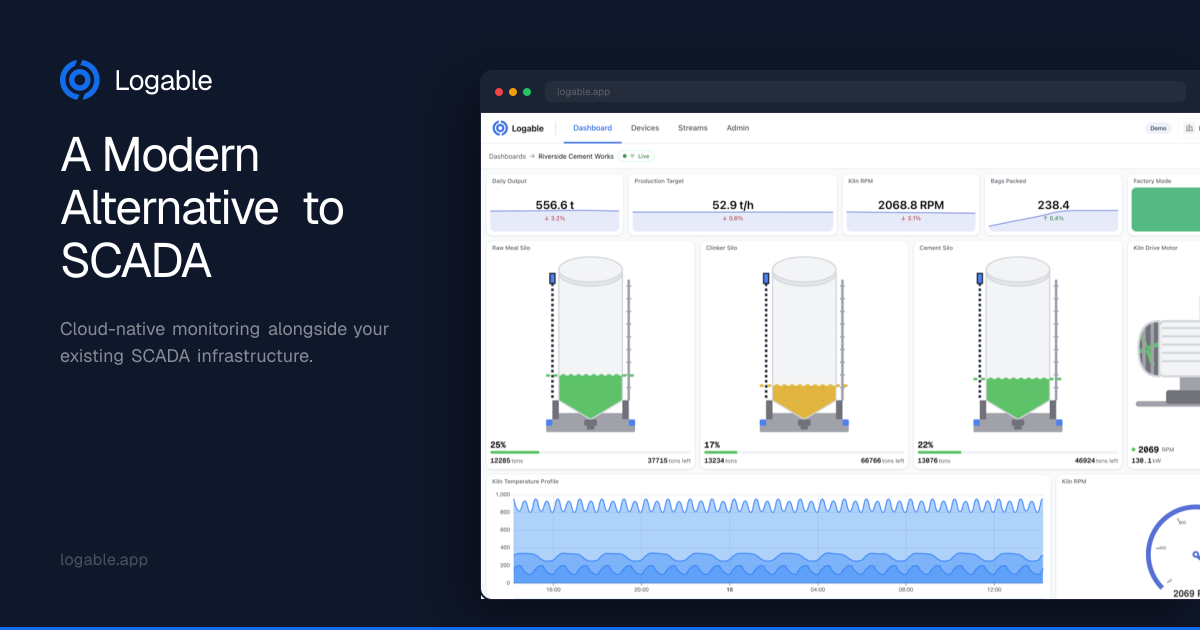Viewport: 1200px width, 630px height.
Task: Click the logable.app link at banner bottom
Action: coord(104,560)
